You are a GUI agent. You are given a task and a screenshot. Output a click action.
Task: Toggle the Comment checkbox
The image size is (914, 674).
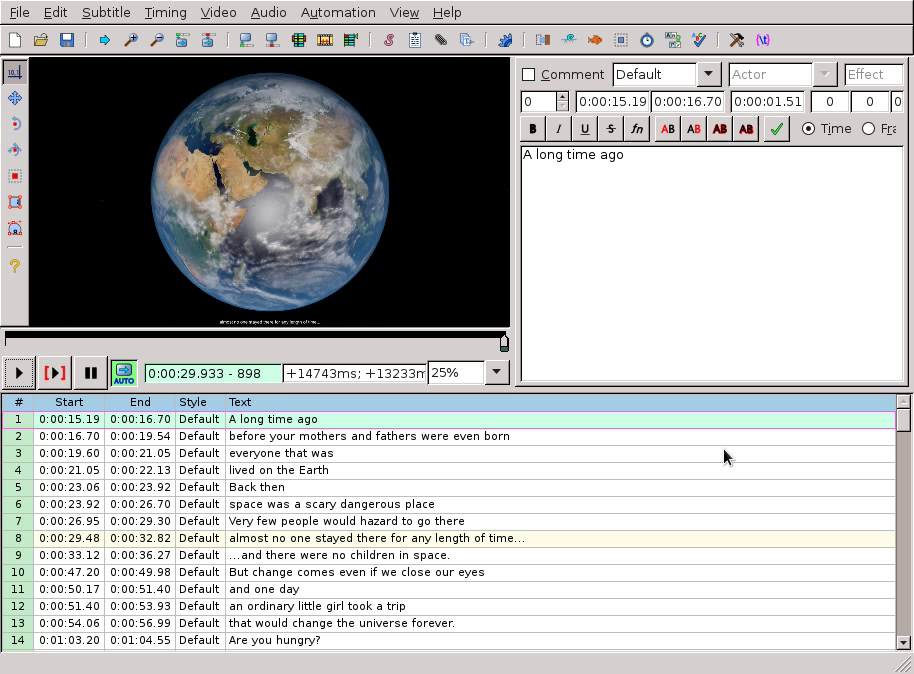529,75
